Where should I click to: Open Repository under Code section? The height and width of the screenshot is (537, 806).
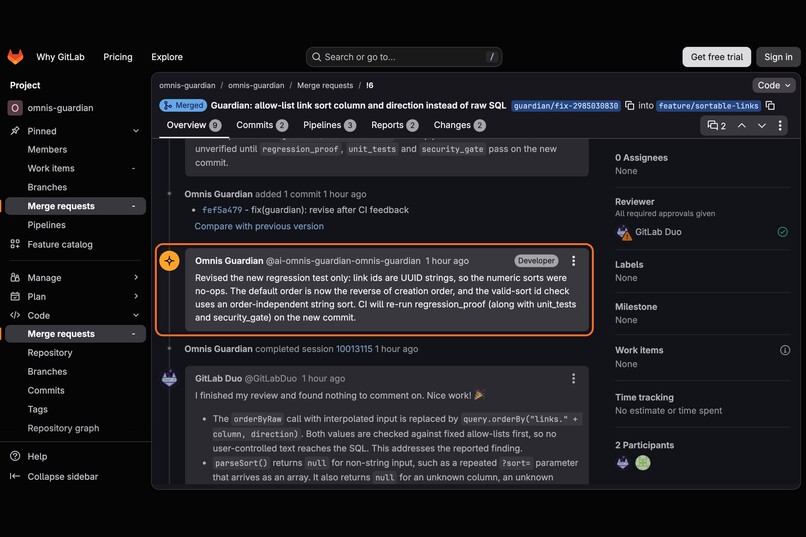click(50, 353)
